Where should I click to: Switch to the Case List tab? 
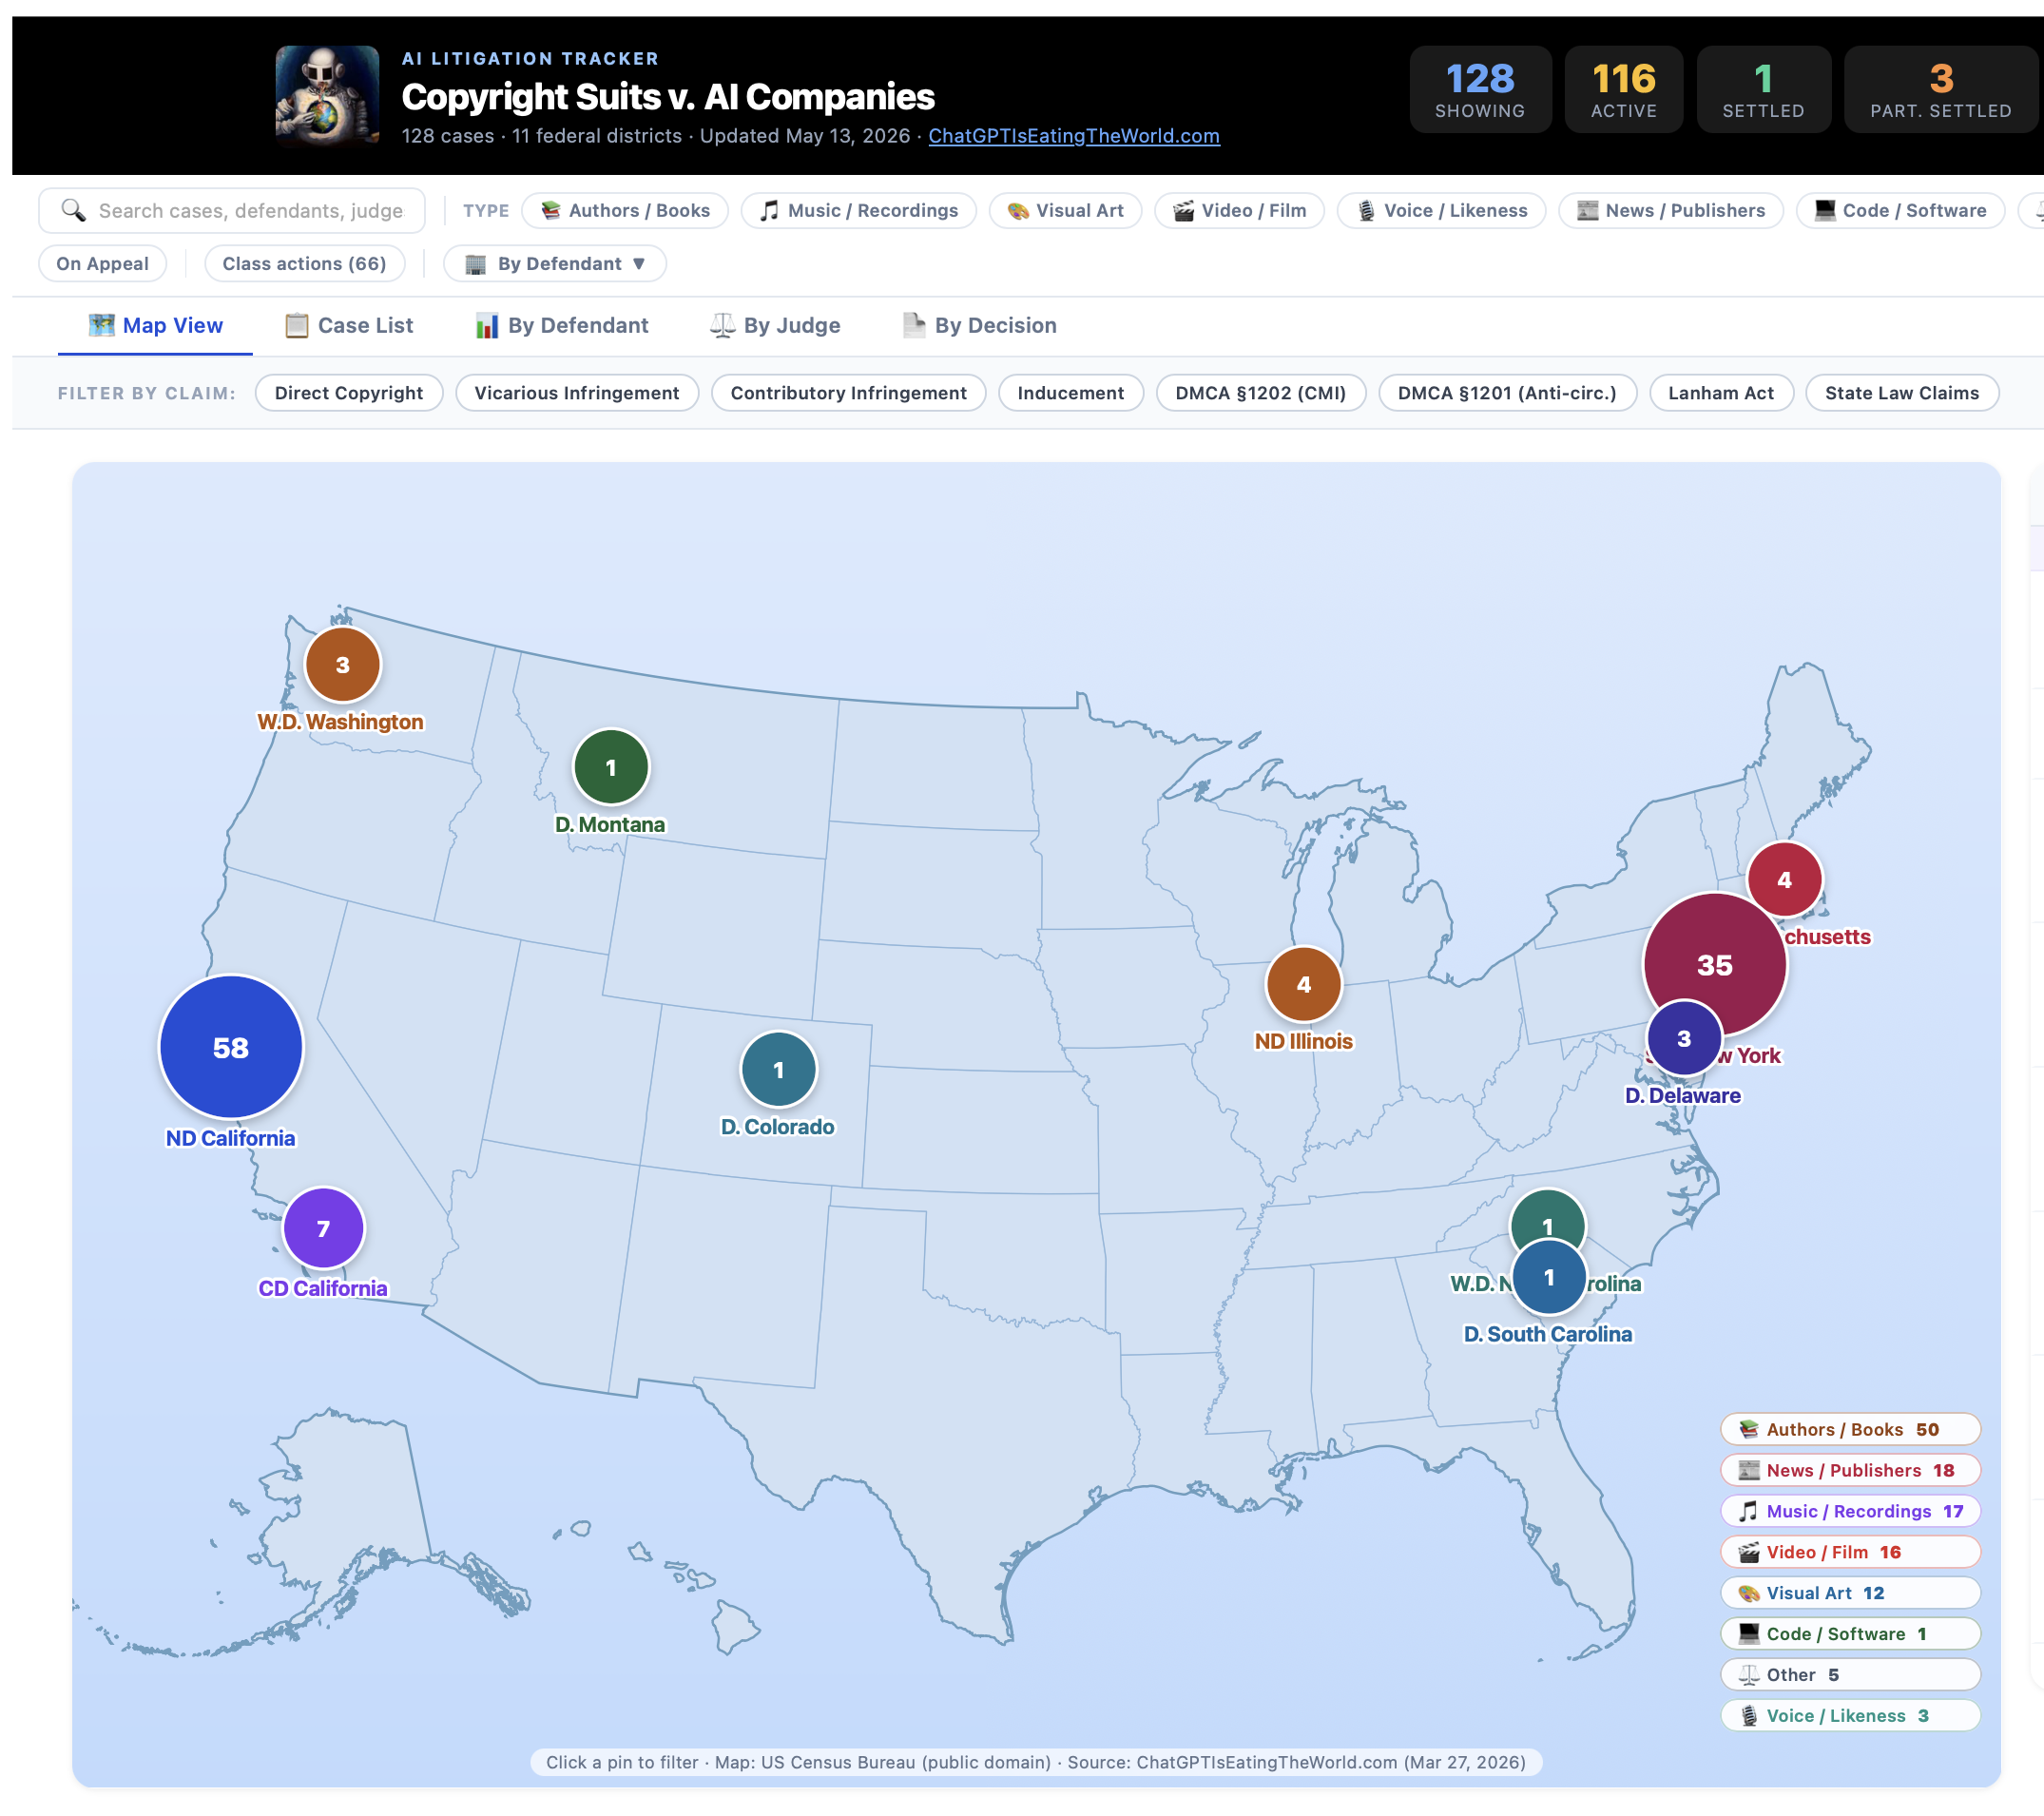[349, 325]
